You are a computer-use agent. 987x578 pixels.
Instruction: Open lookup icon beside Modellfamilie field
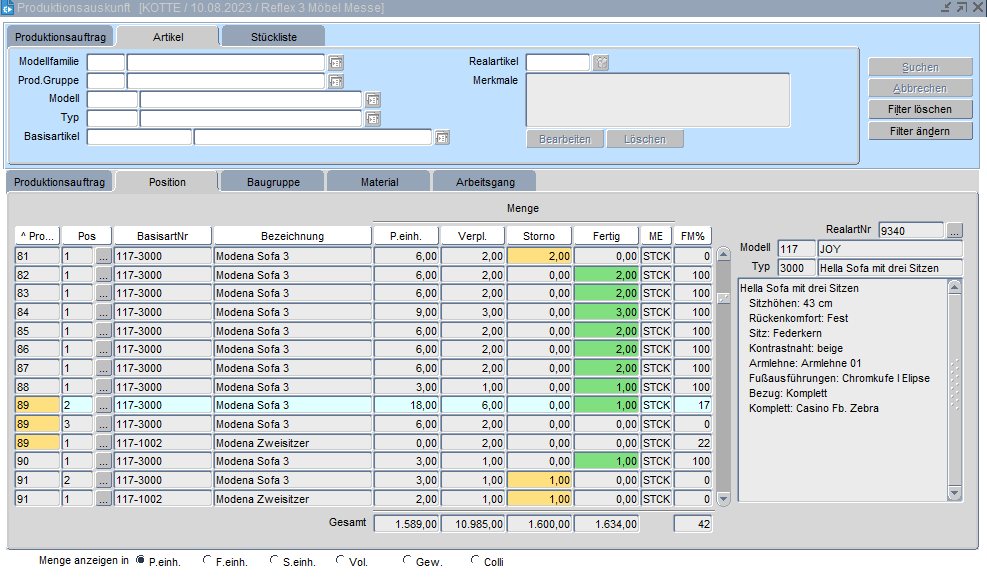point(336,63)
